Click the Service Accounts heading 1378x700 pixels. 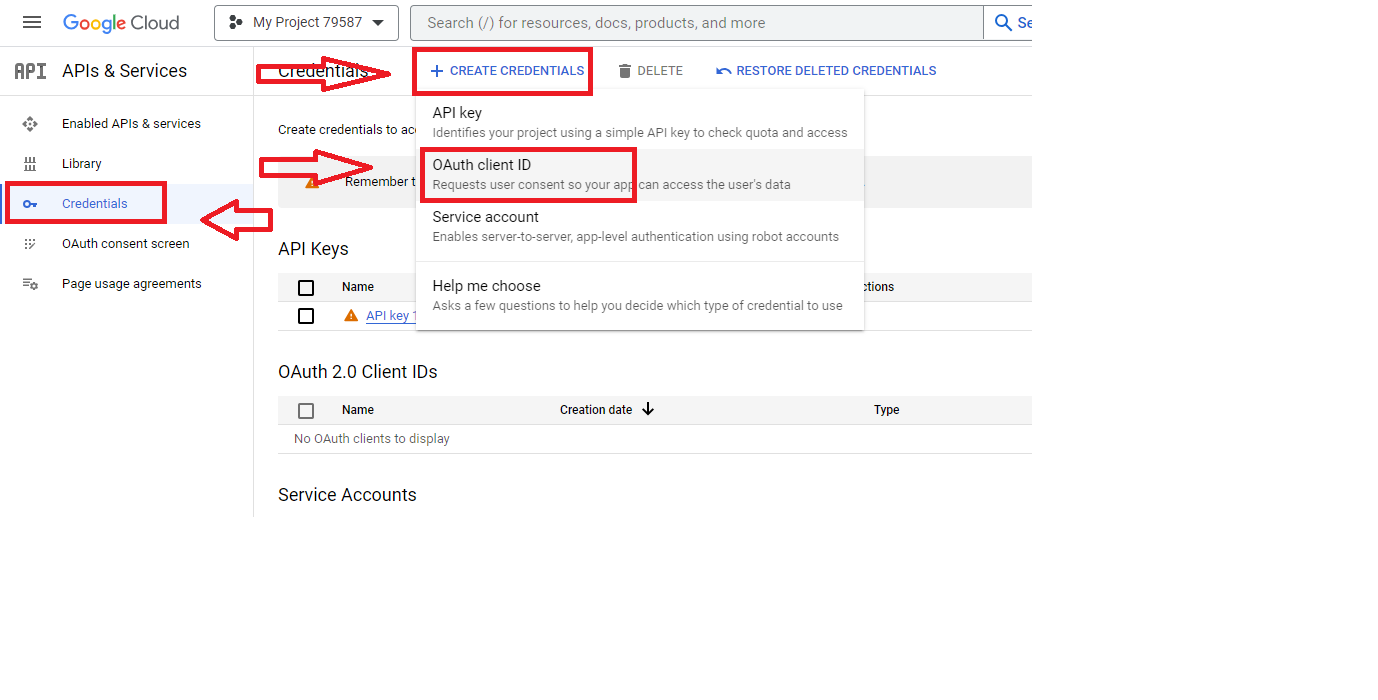coord(347,495)
